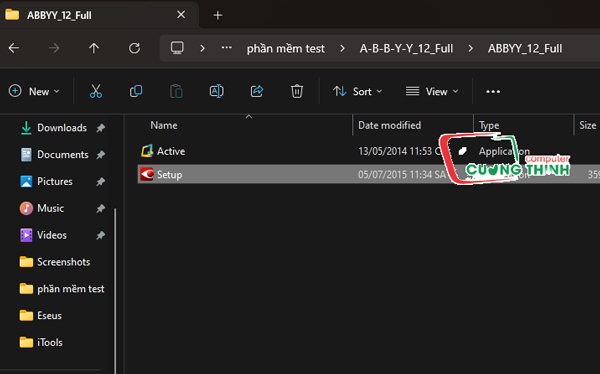
Task: Click the Eseus folder icon
Action: click(x=26, y=315)
